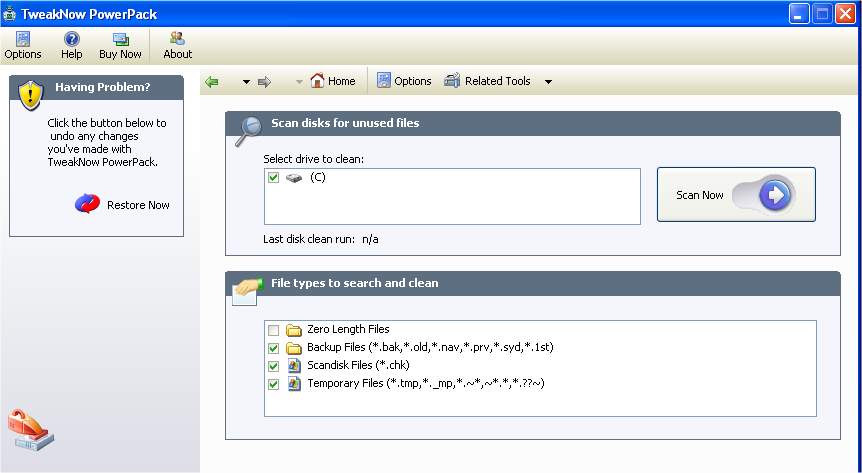
Task: Select the Scandisk Files (*.chk) text
Action: pyautogui.click(x=358, y=365)
